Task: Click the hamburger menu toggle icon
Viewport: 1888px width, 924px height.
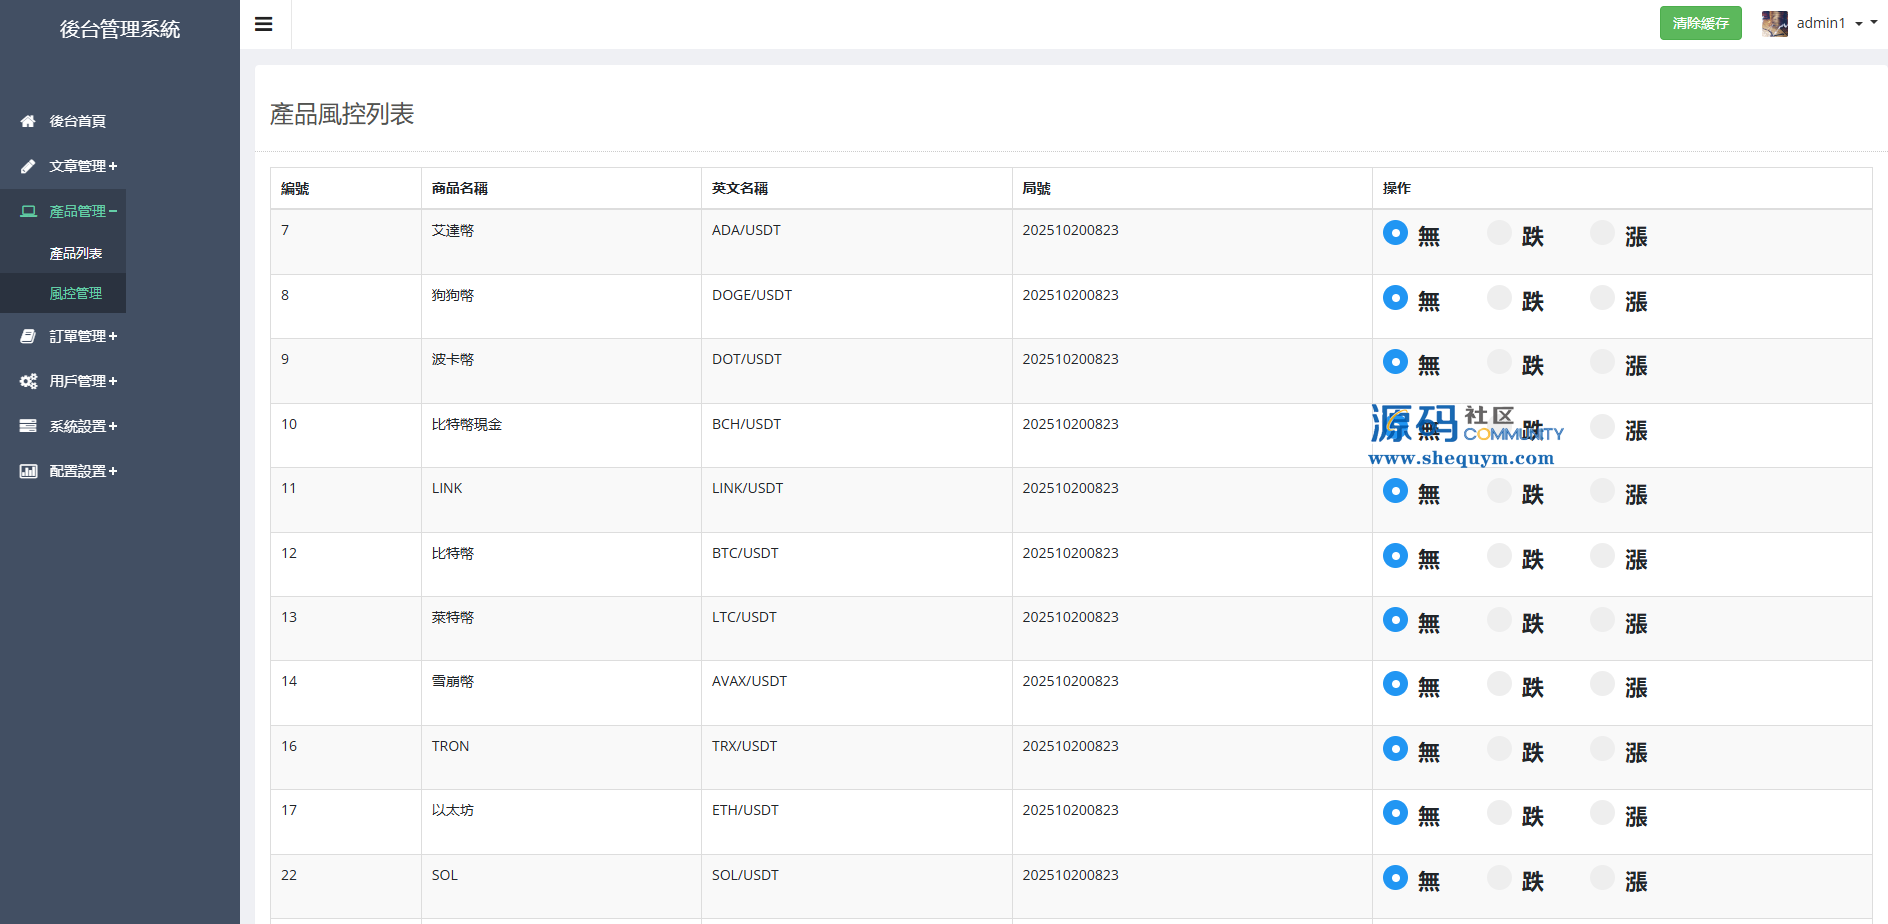Action: coord(264,24)
